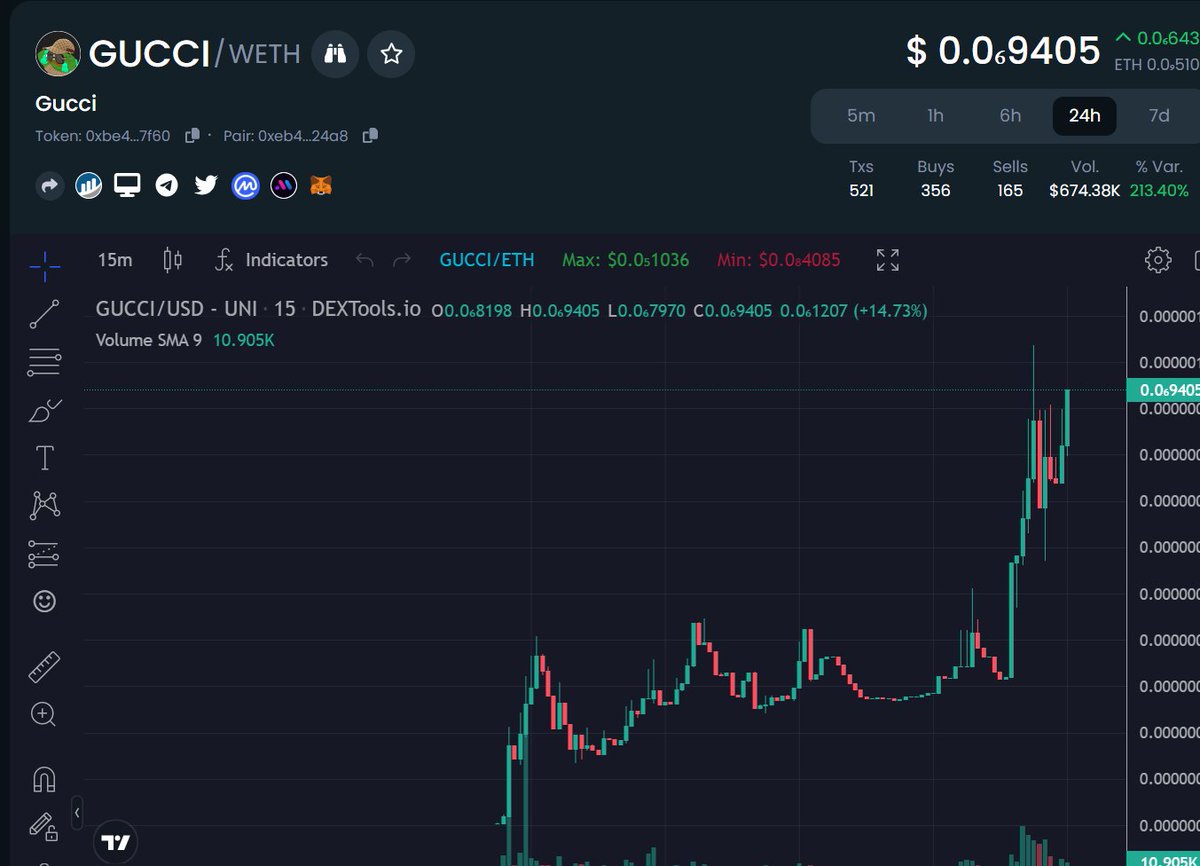Open Gucci CoinMarketCap page
This screenshot has height=866, width=1200.
coord(245,185)
